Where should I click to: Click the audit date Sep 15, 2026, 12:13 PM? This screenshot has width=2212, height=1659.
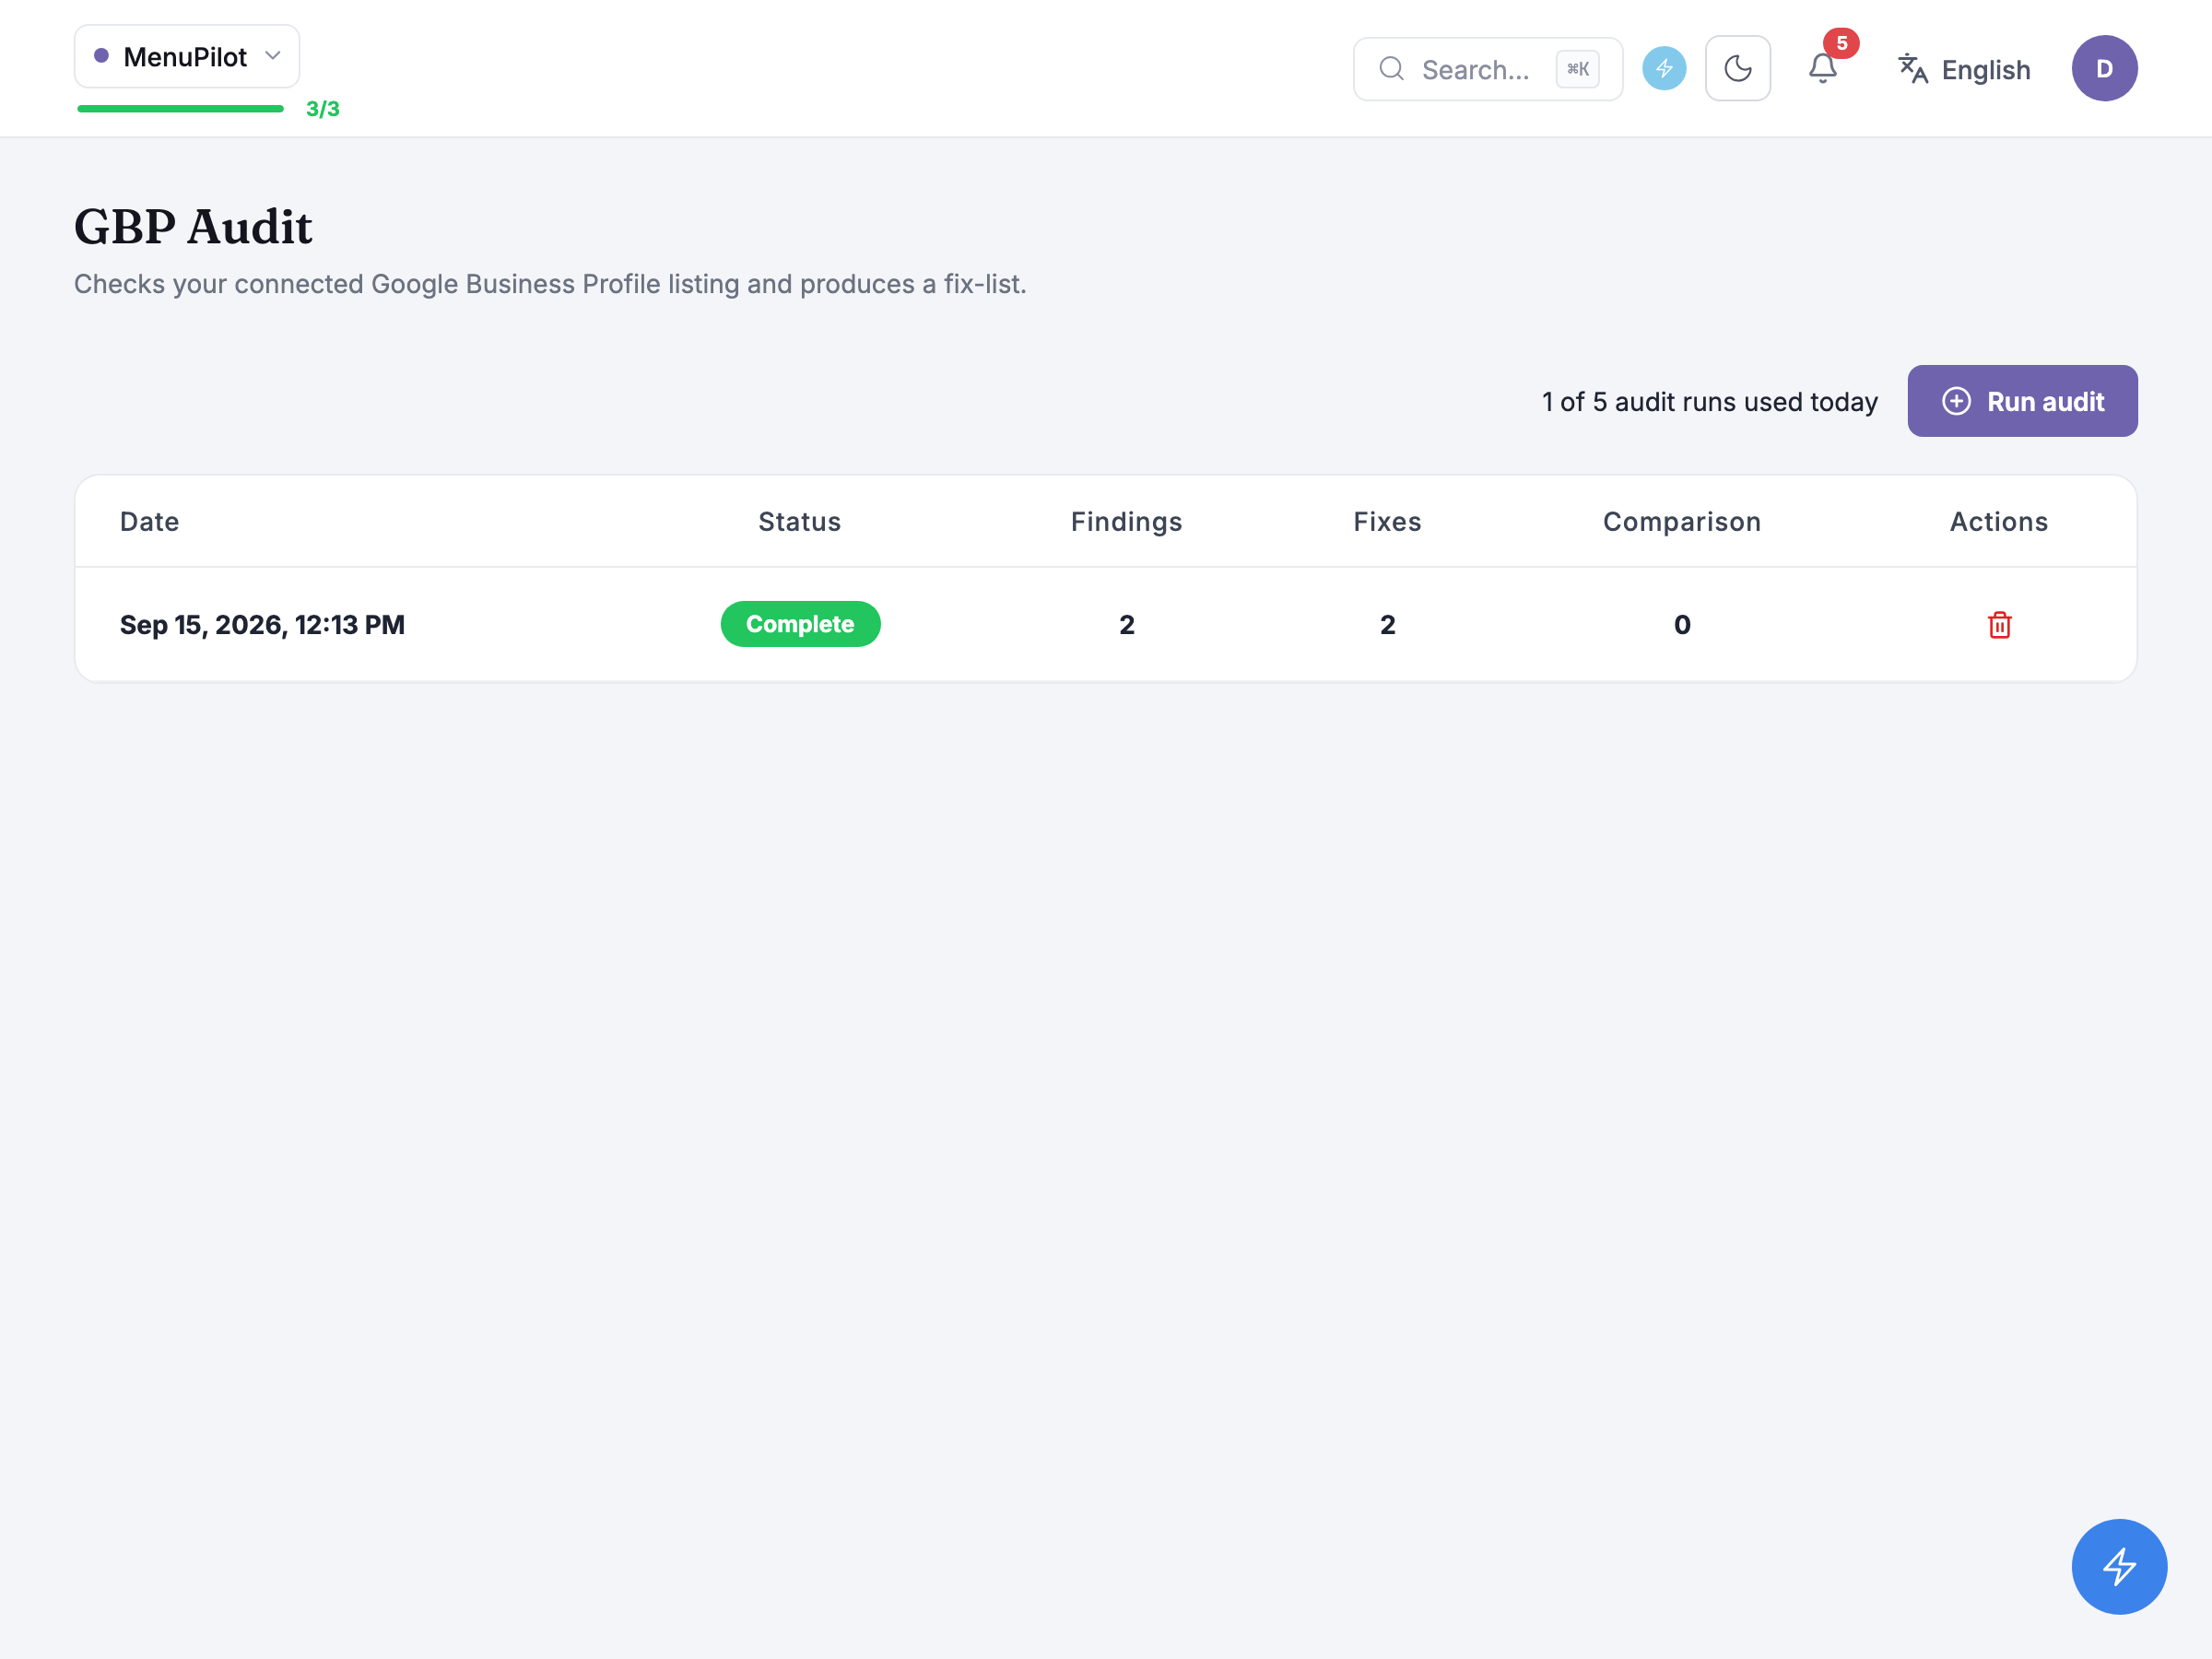[262, 625]
